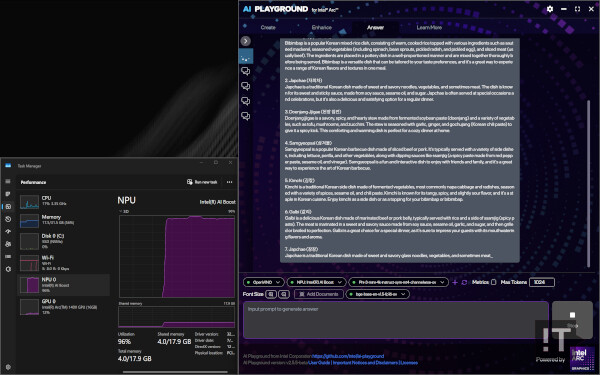Open Task Manager hamburger navigation menu
Screen dimensions: 600x375
tap(8, 181)
